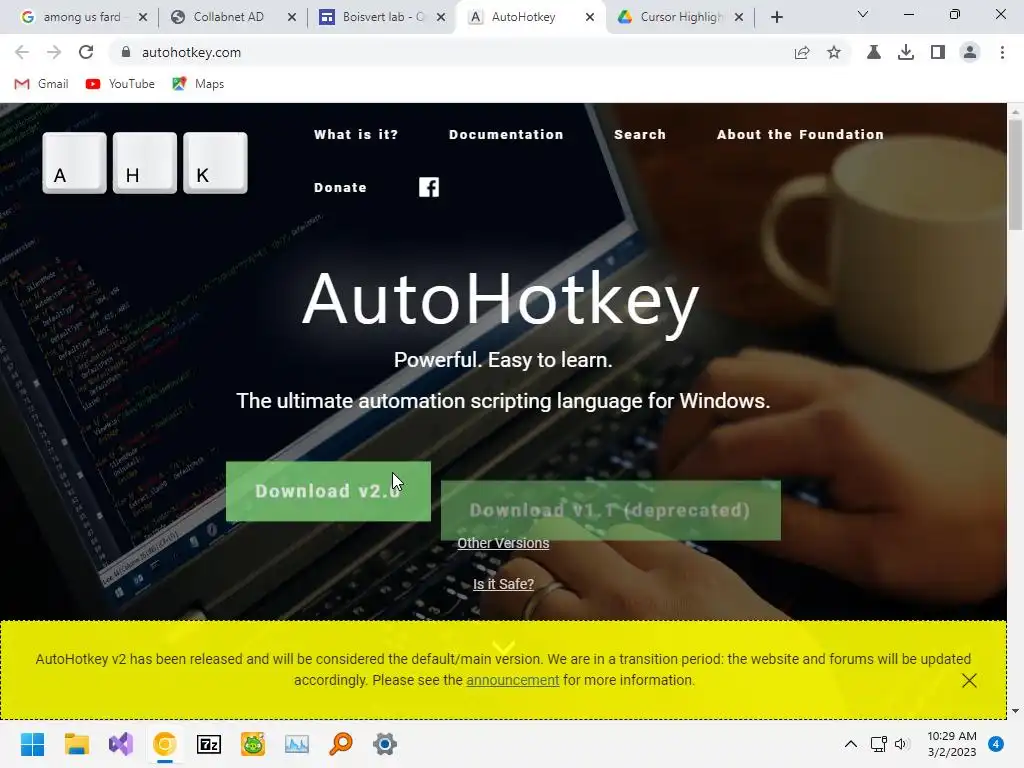This screenshot has height=768, width=1024.
Task: Open the chart monitor app on taskbar
Action: click(x=296, y=744)
